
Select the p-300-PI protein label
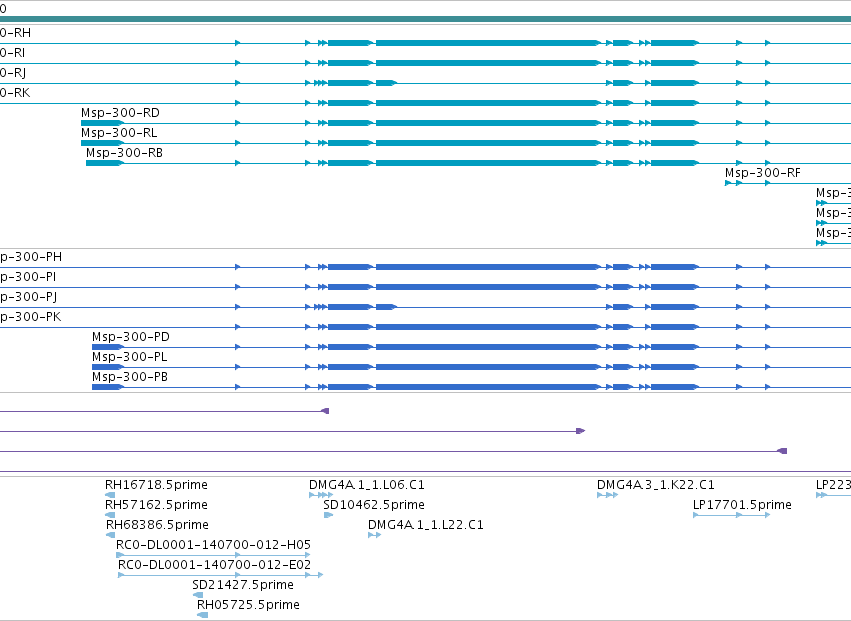coord(28,277)
